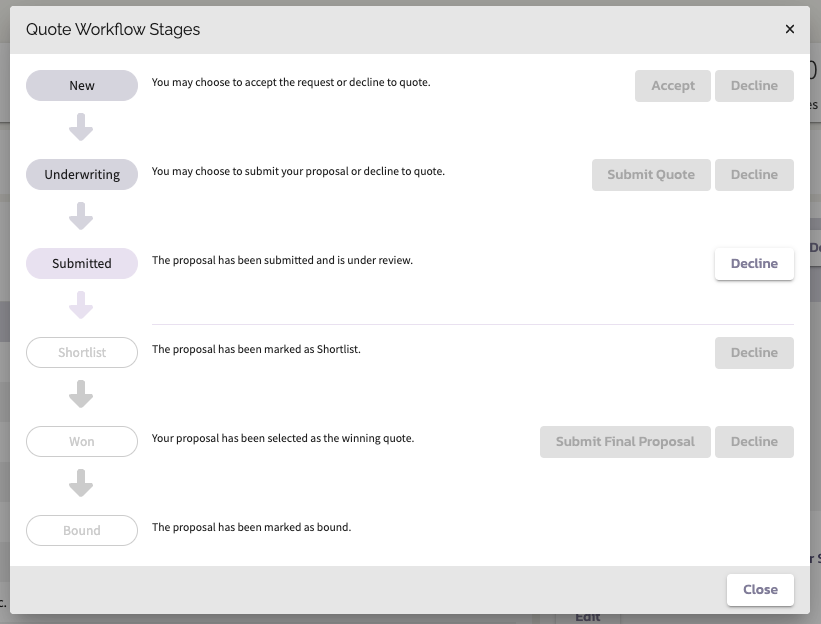Click Decline in the Submitted stage row
Screen dimensions: 821x624
[x=754, y=263]
